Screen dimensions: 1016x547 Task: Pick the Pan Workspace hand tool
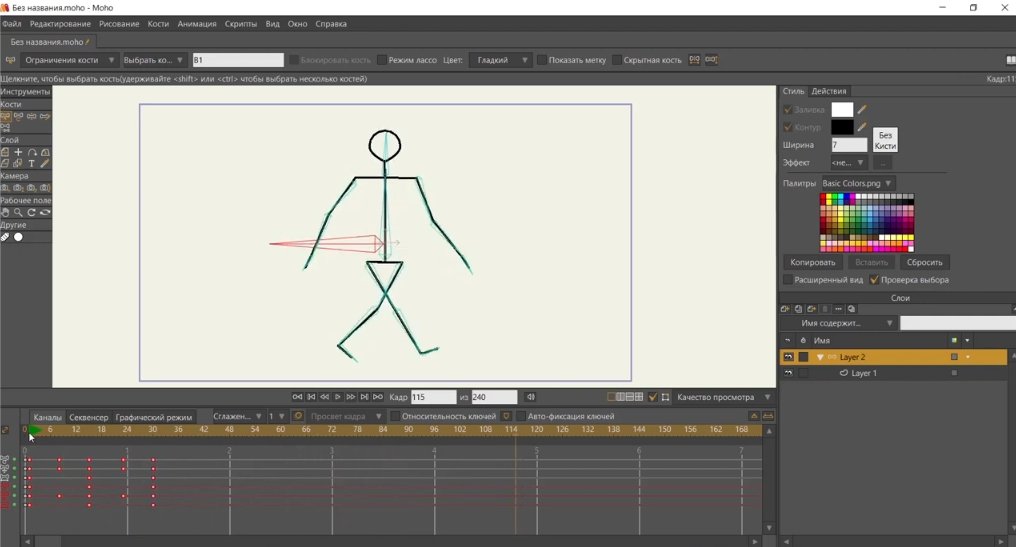(5, 212)
